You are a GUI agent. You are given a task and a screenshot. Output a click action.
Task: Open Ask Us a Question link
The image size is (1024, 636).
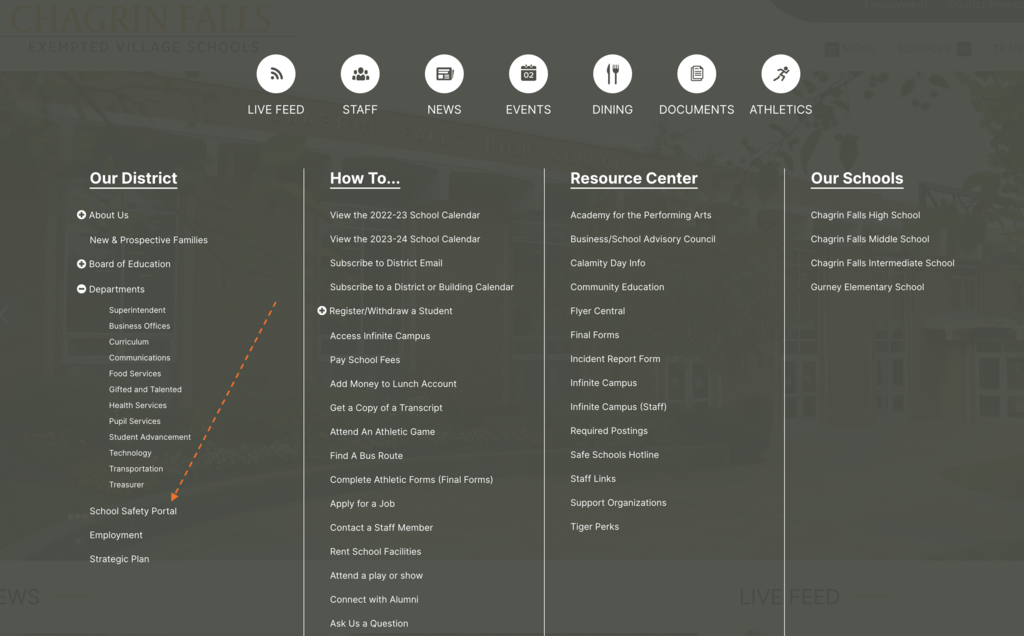(x=368, y=624)
